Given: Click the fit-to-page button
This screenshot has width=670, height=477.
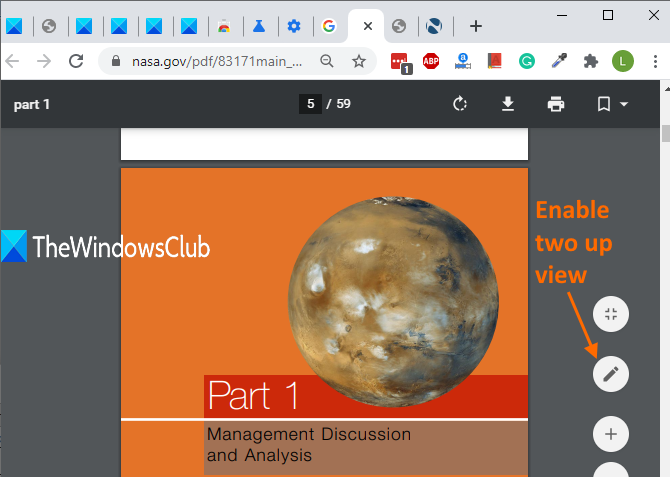Looking at the screenshot, I should (611, 314).
